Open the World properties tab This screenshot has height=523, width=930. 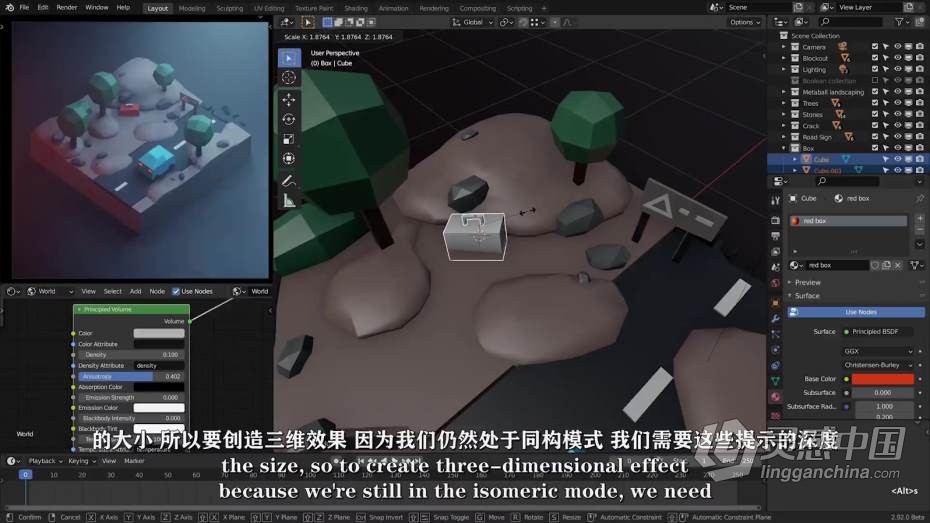coord(775,283)
